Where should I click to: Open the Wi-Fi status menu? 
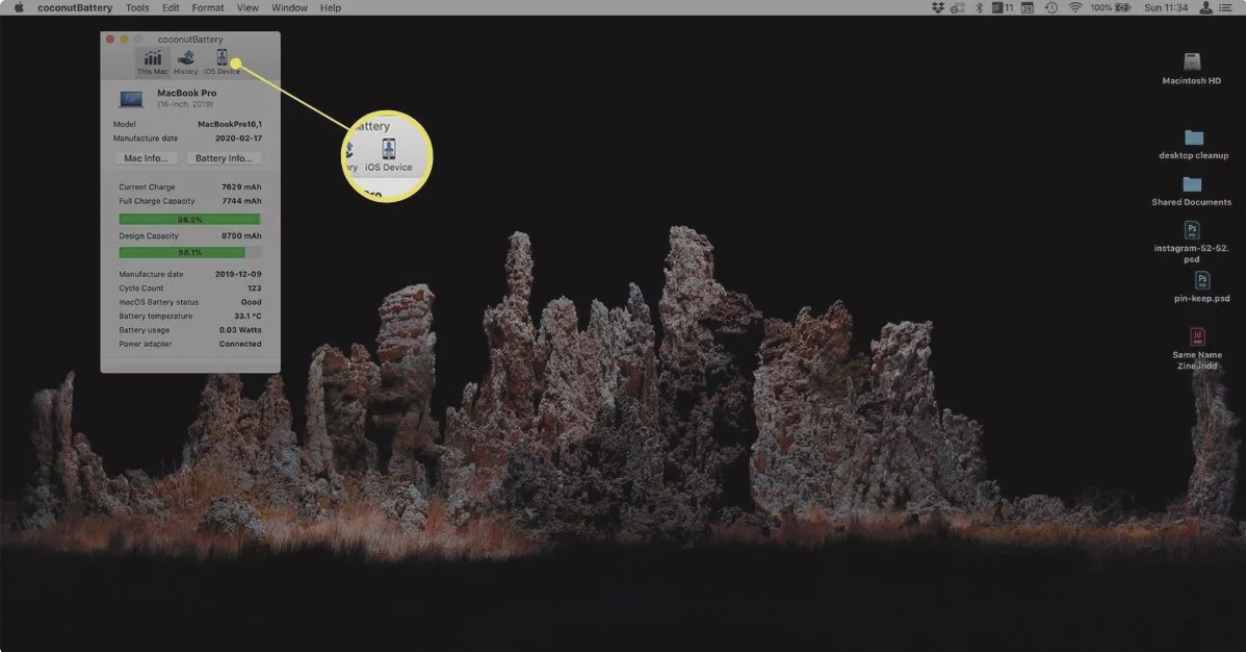(x=1076, y=8)
